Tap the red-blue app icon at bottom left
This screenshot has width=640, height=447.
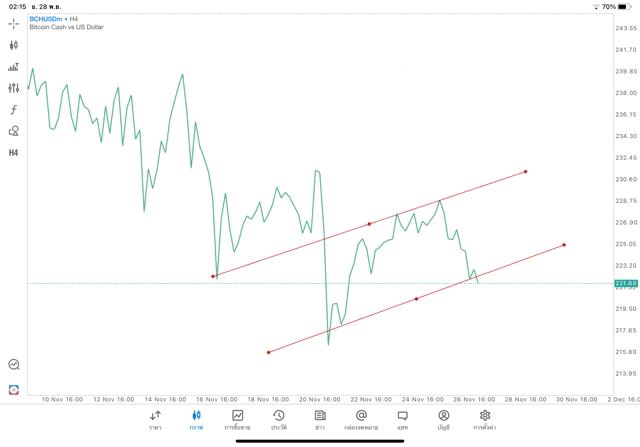pos(14,390)
